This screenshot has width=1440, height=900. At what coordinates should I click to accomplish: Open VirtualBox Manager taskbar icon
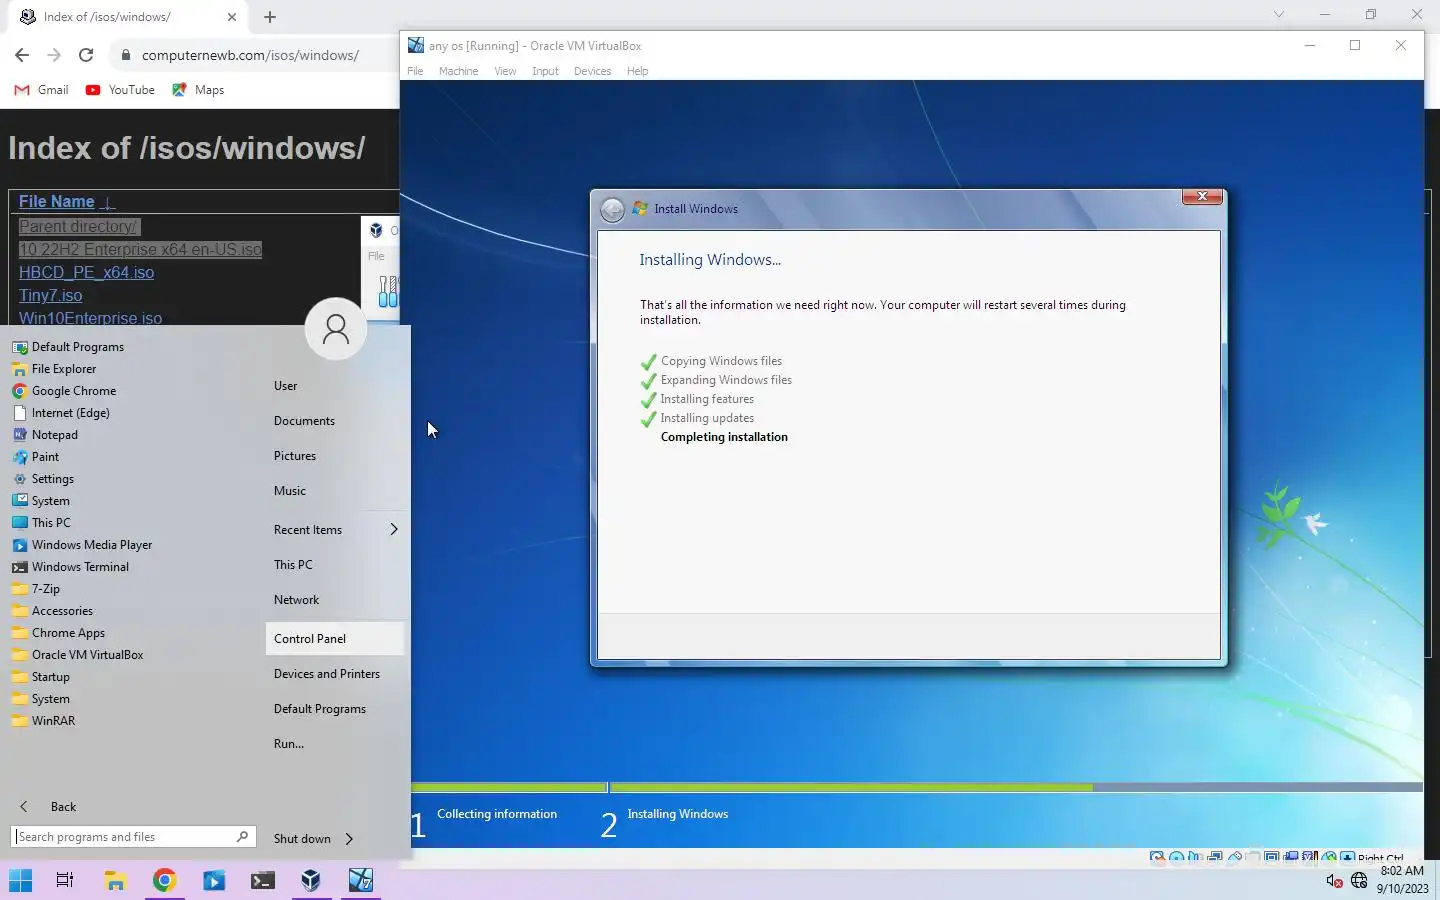click(311, 880)
